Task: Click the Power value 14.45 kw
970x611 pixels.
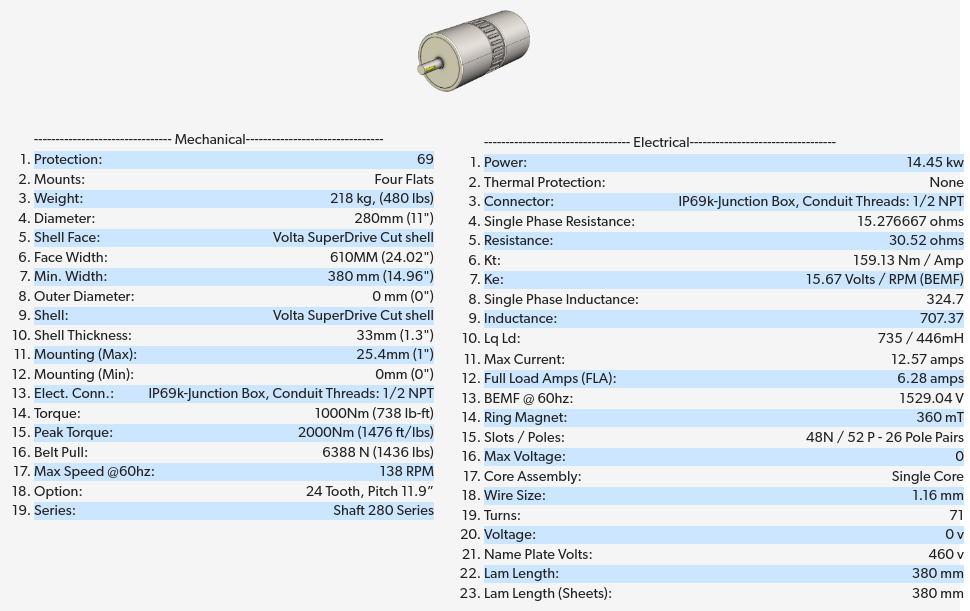Action: pos(934,163)
